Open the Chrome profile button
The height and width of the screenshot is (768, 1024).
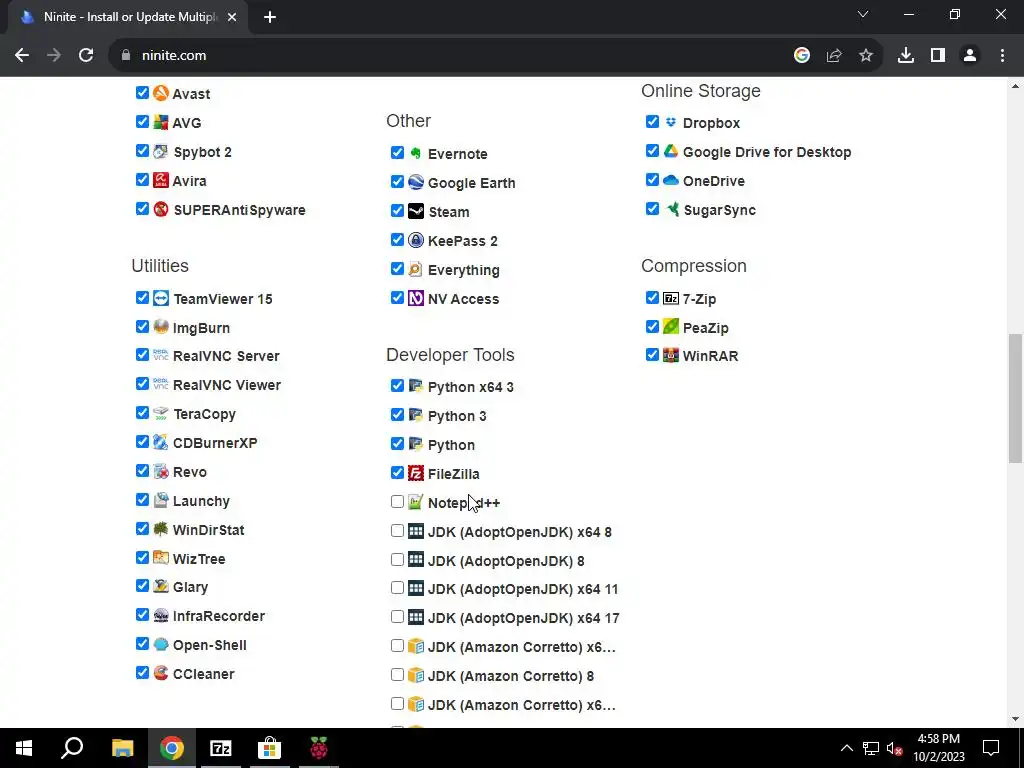(970, 56)
